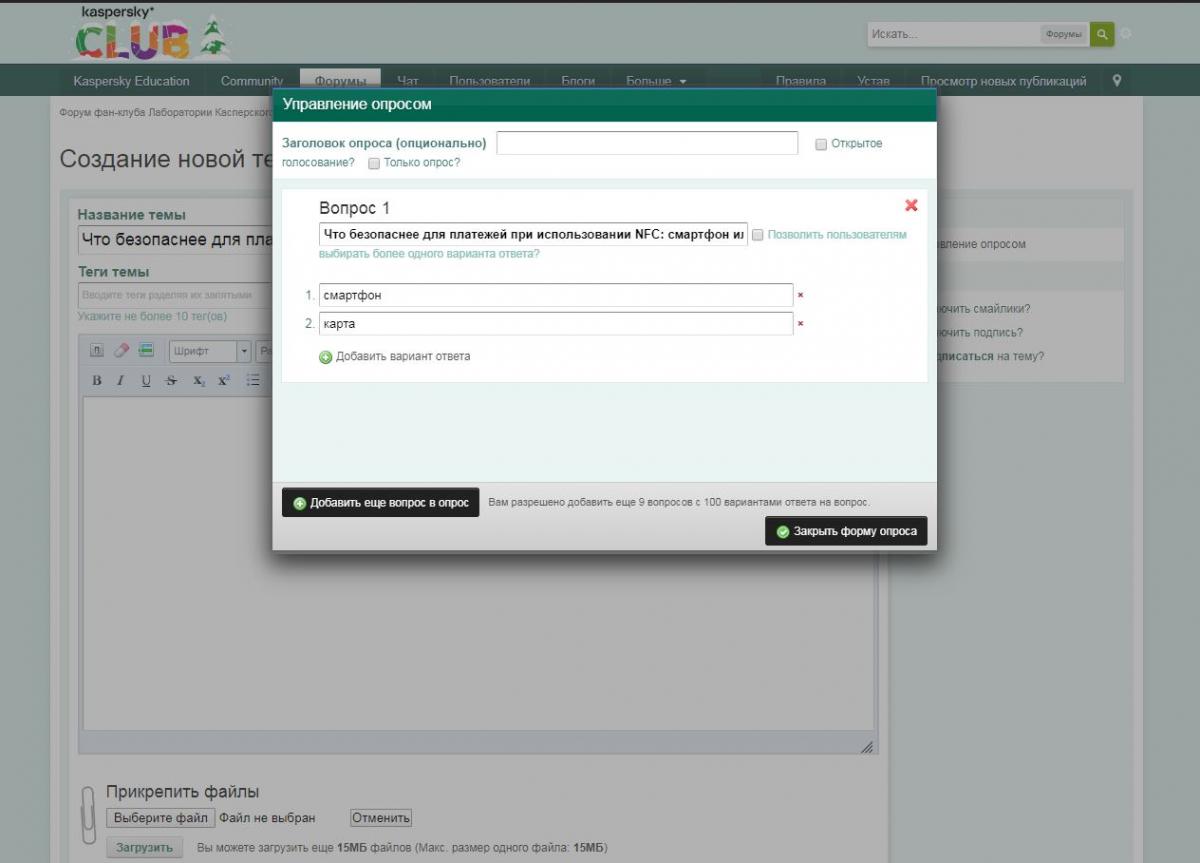
Task: Enable the 'Открытое голосование' checkbox
Action: pyautogui.click(x=821, y=144)
